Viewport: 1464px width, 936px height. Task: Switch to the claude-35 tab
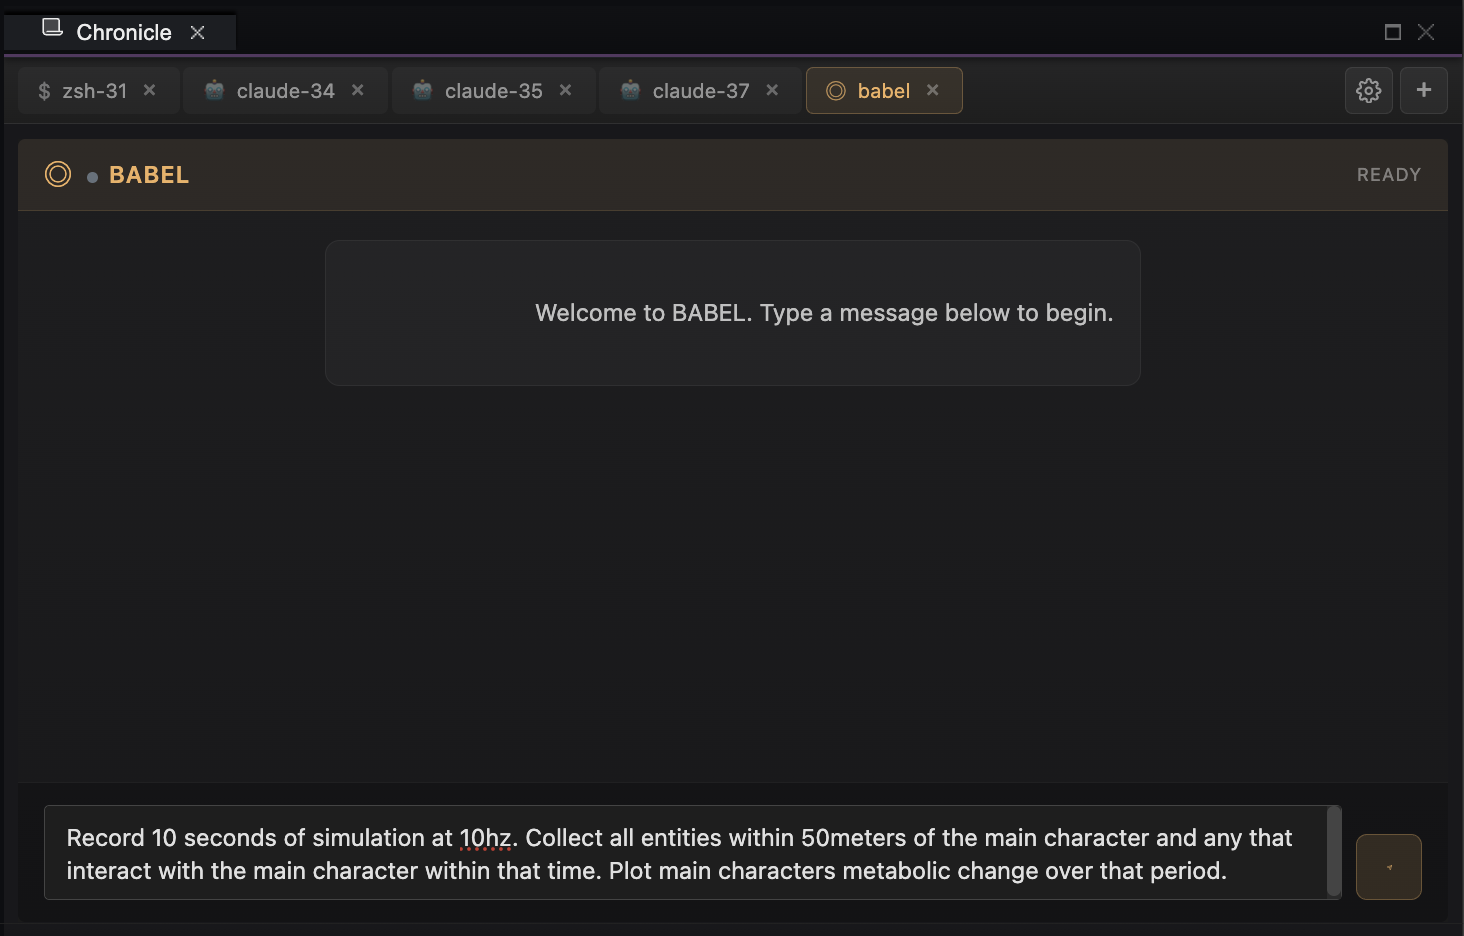point(493,90)
